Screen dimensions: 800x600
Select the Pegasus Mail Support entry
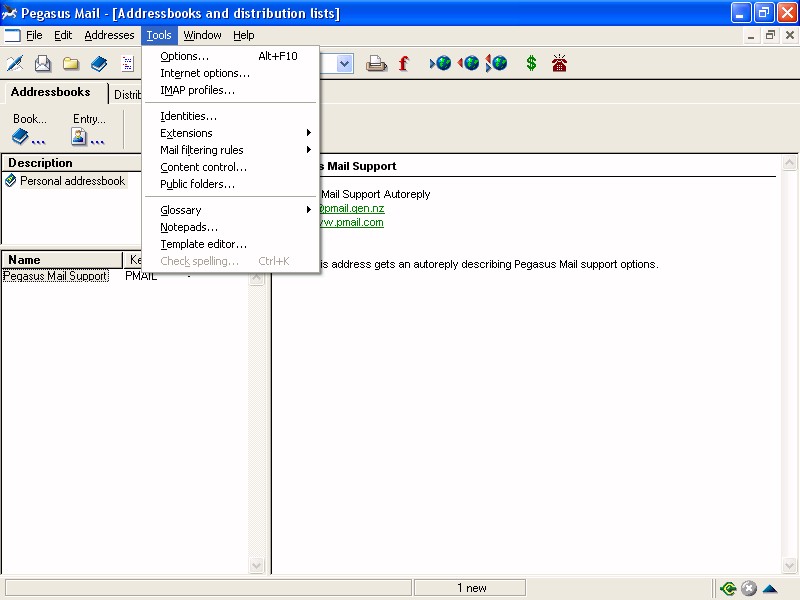click(56, 276)
